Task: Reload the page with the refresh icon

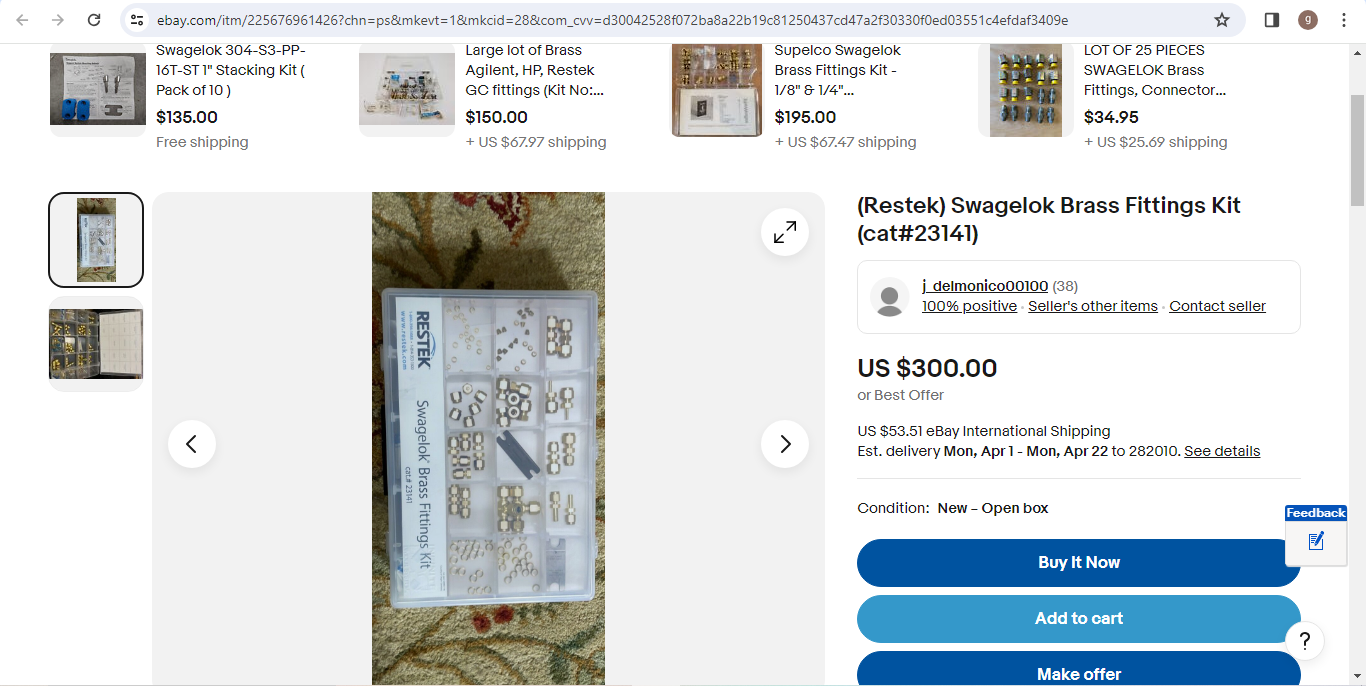Action: [x=94, y=20]
